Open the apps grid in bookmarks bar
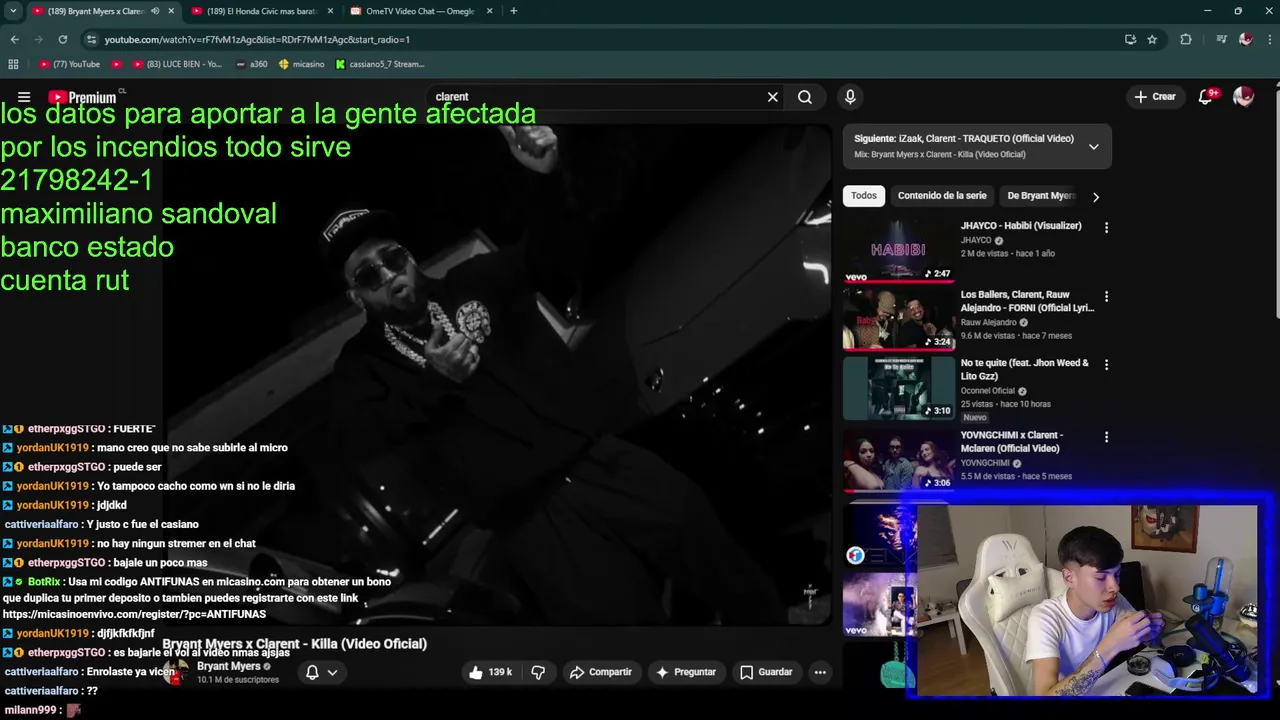Image resolution: width=1280 pixels, height=720 pixels. pos(13,64)
